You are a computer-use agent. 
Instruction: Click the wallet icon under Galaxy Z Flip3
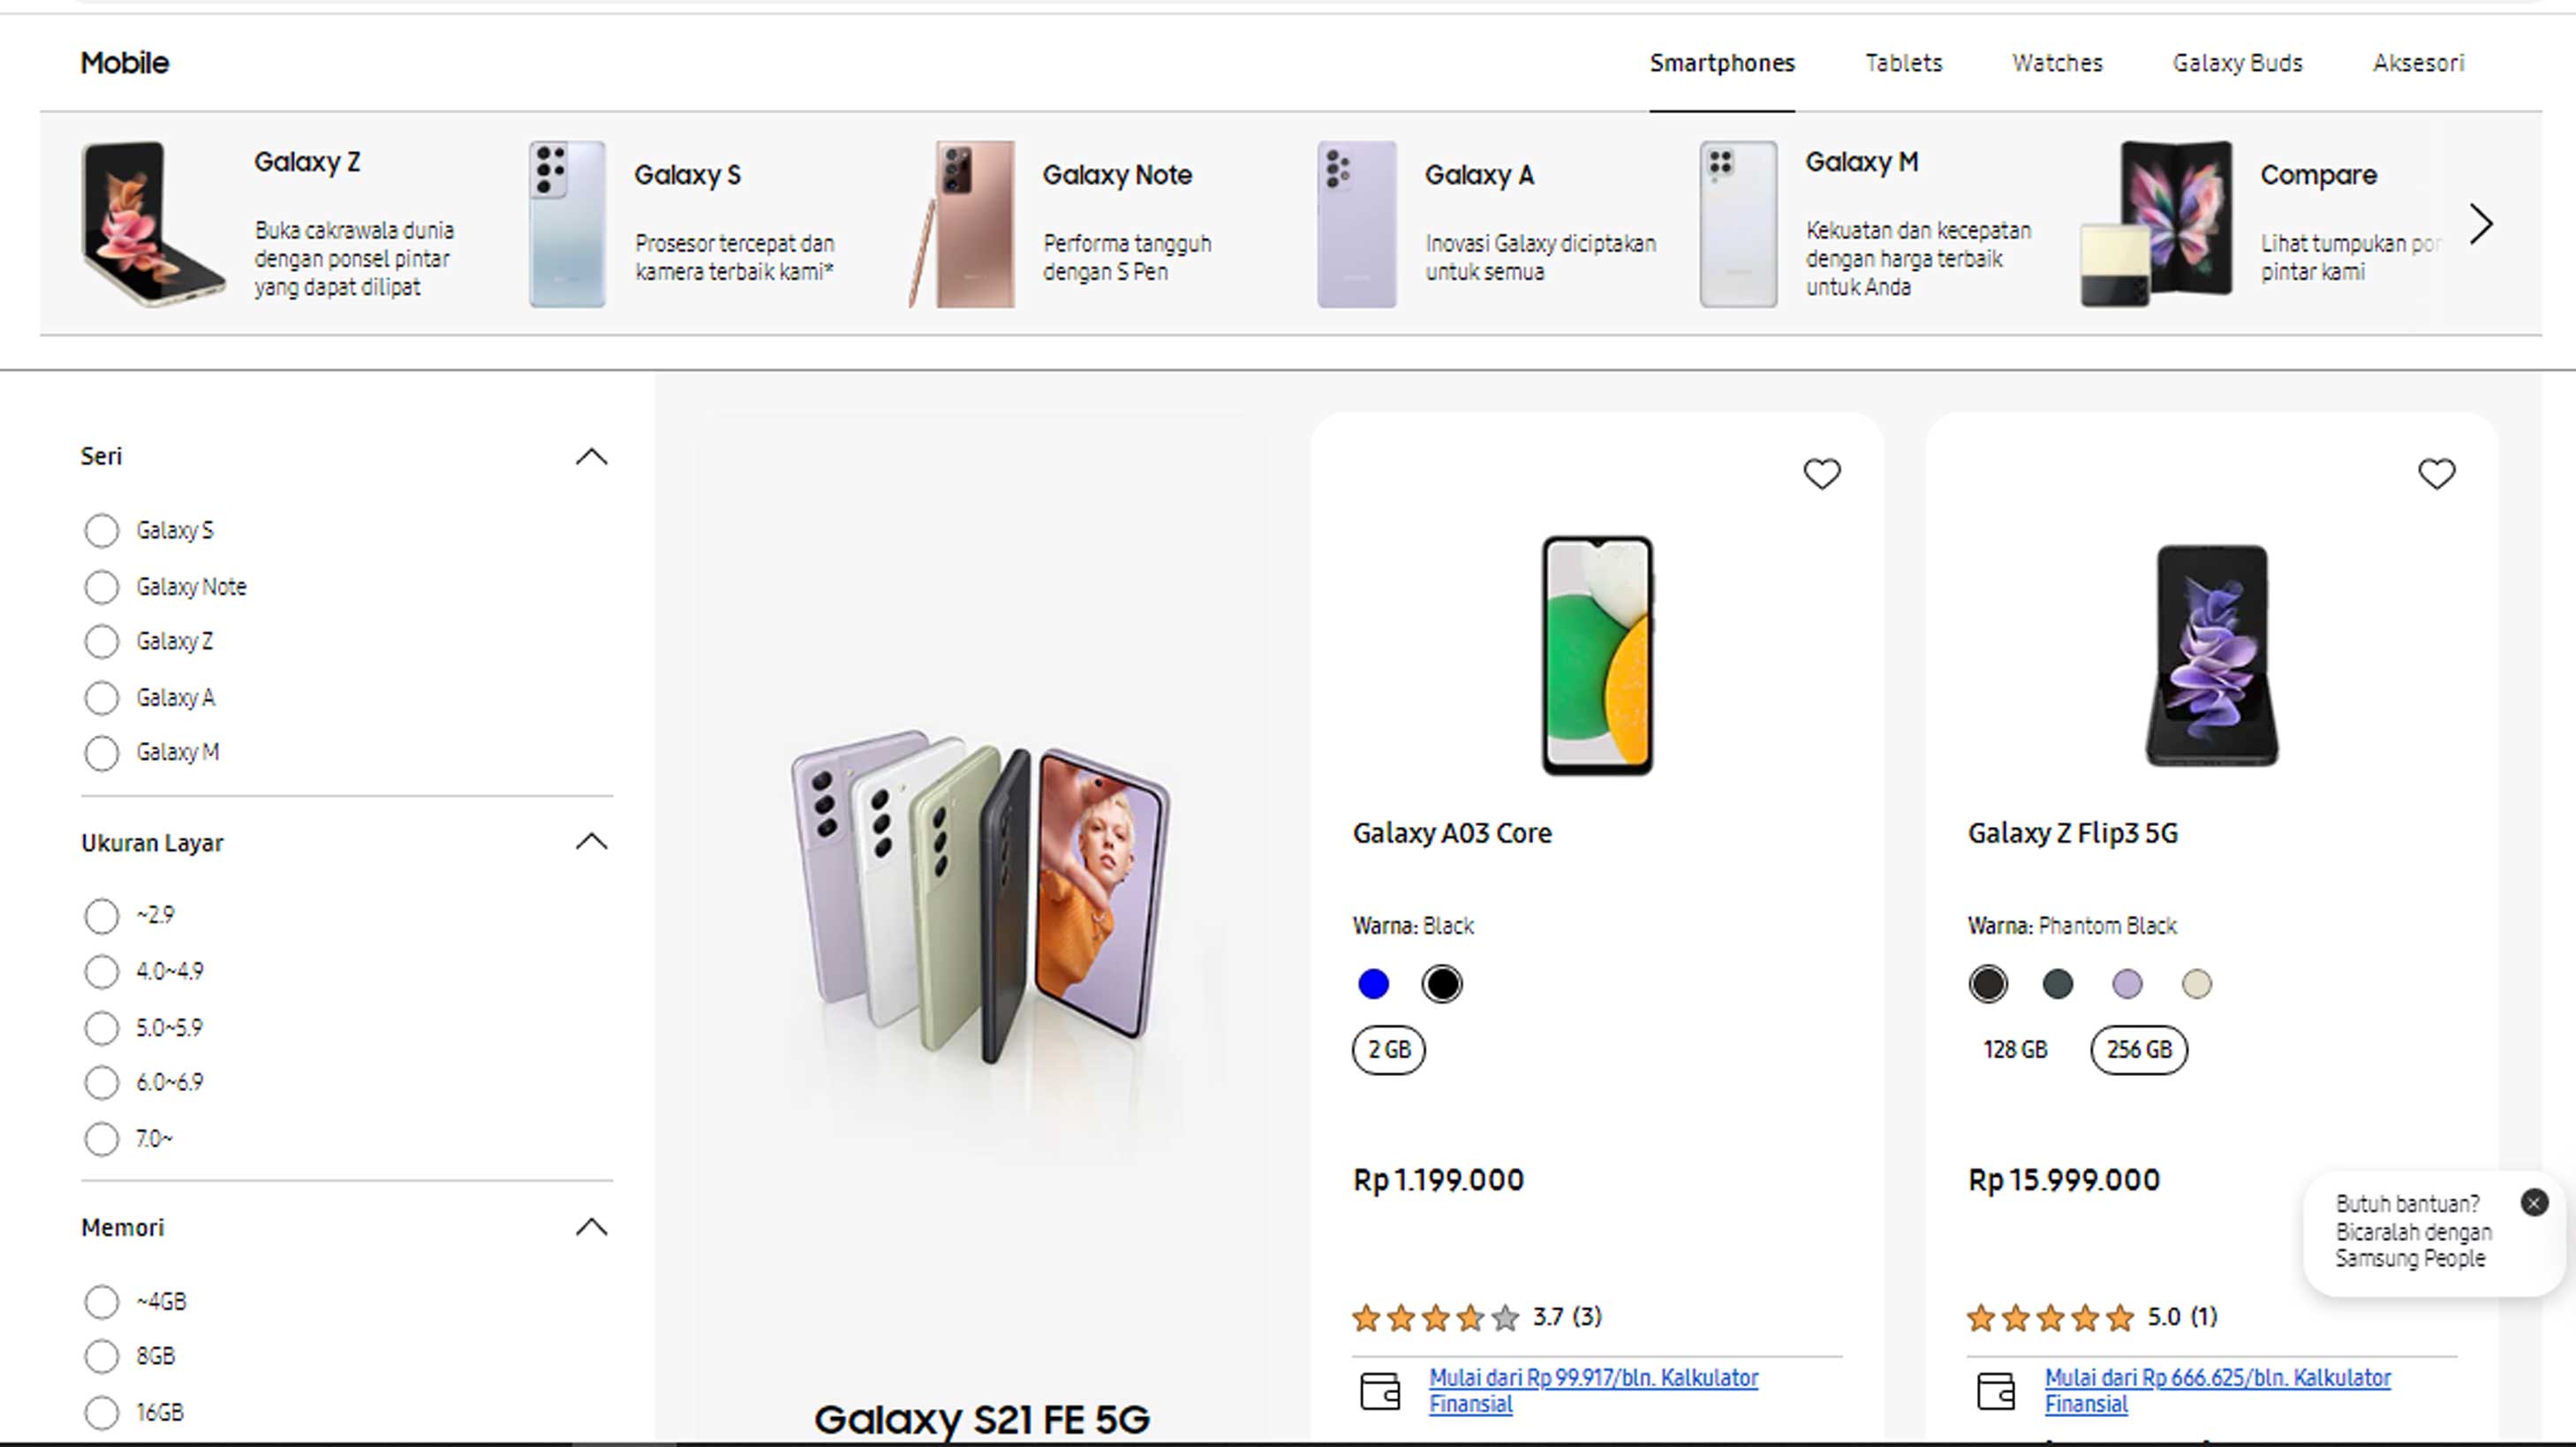coord(1996,1390)
